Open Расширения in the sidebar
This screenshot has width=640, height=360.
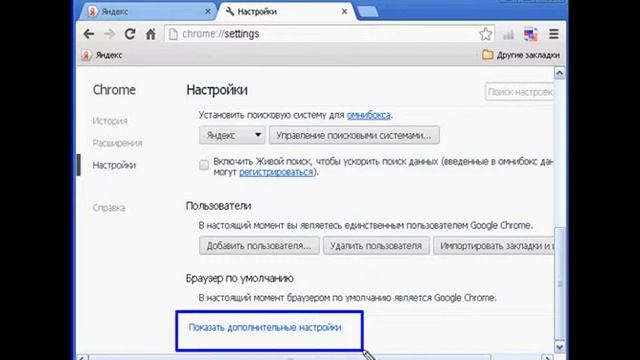click(x=117, y=143)
